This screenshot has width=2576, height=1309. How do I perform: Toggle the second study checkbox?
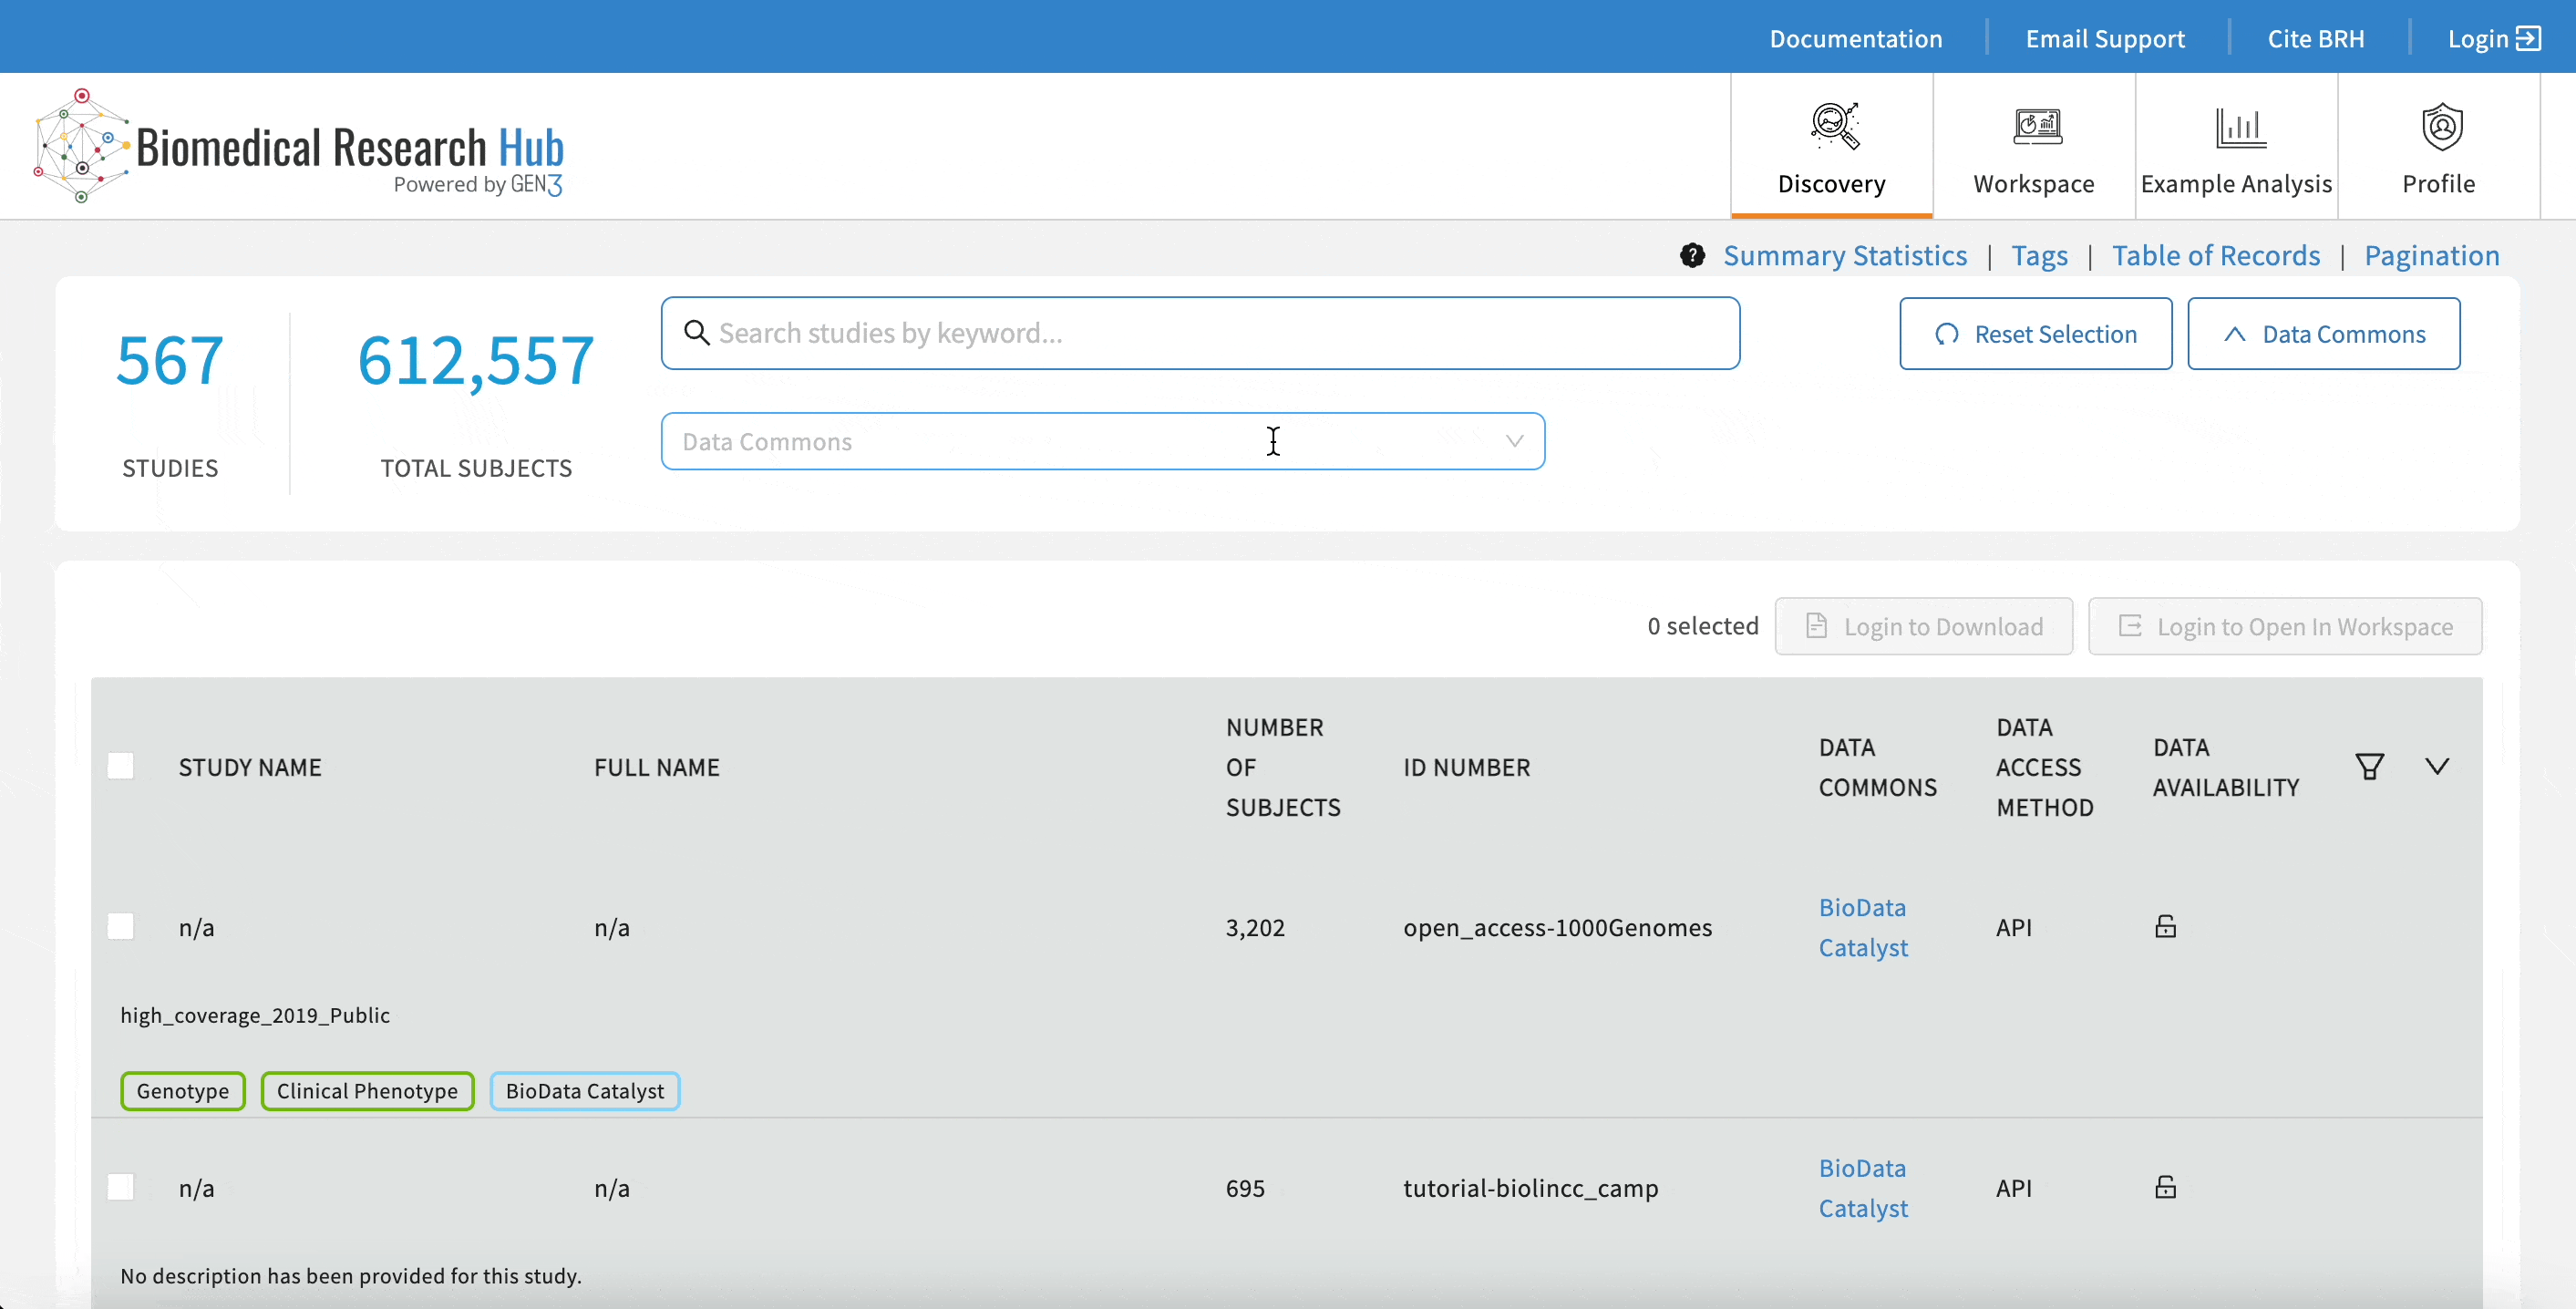pos(120,1185)
